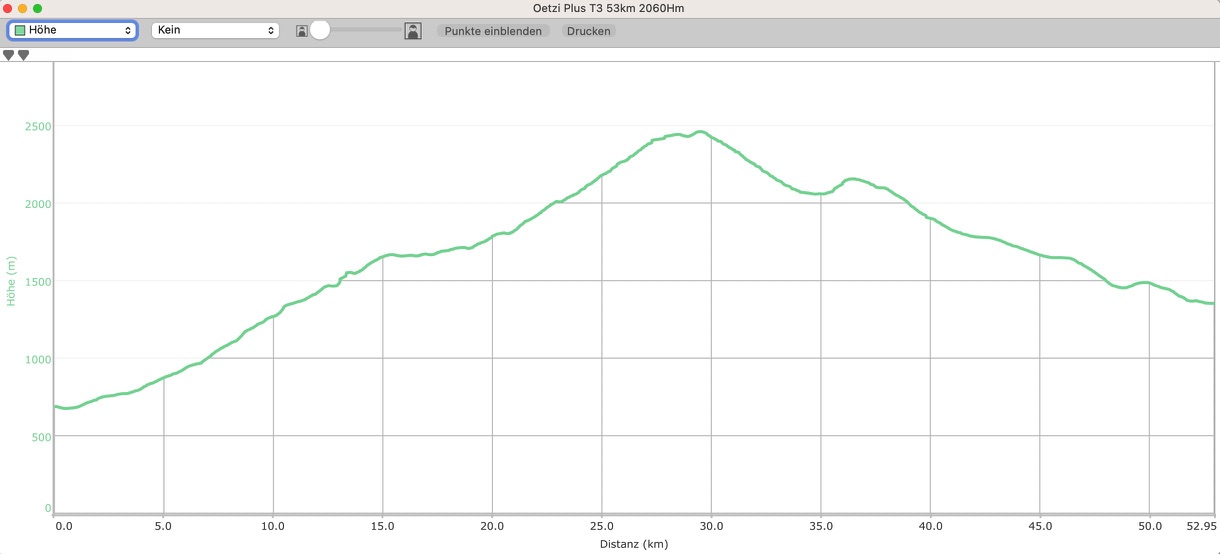Viewport: 1220px width, 554px height.
Task: Click the 52.95 end distance label
Action: tap(1201, 525)
